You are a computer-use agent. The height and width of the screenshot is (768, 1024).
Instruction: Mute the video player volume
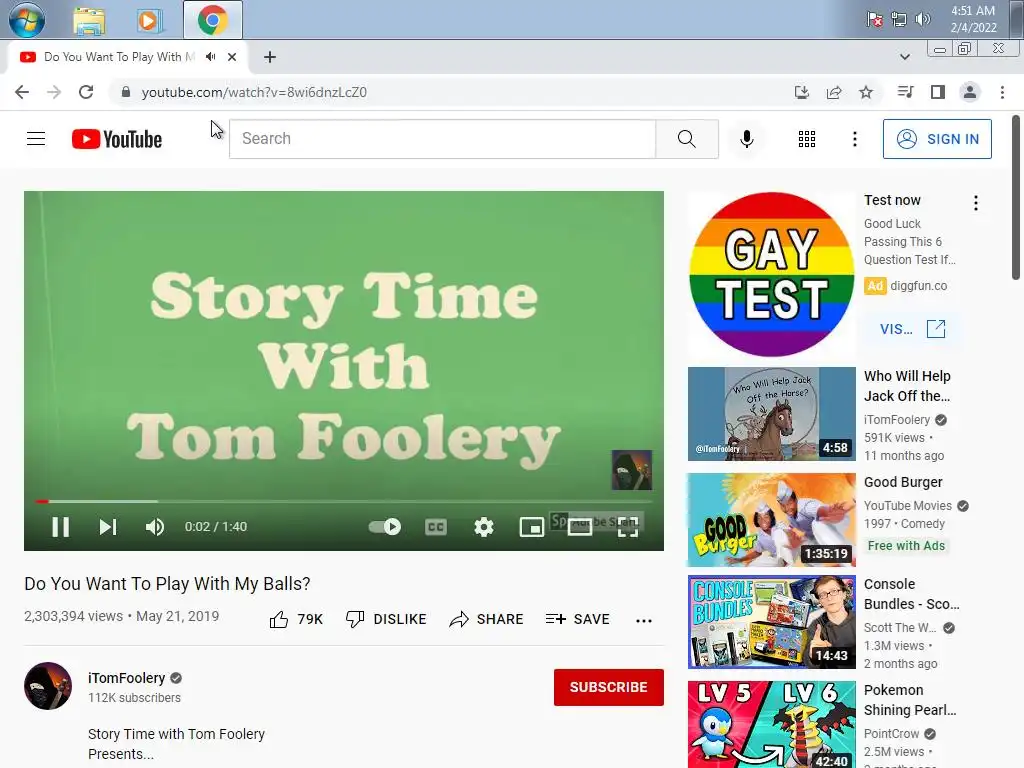pos(155,526)
